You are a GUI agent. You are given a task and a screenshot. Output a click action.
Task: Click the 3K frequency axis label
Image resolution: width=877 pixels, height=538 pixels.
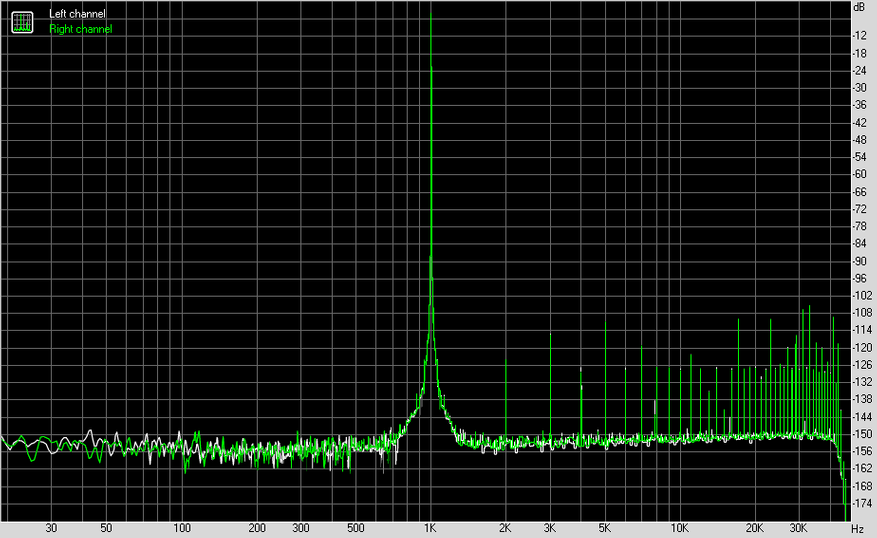click(549, 528)
